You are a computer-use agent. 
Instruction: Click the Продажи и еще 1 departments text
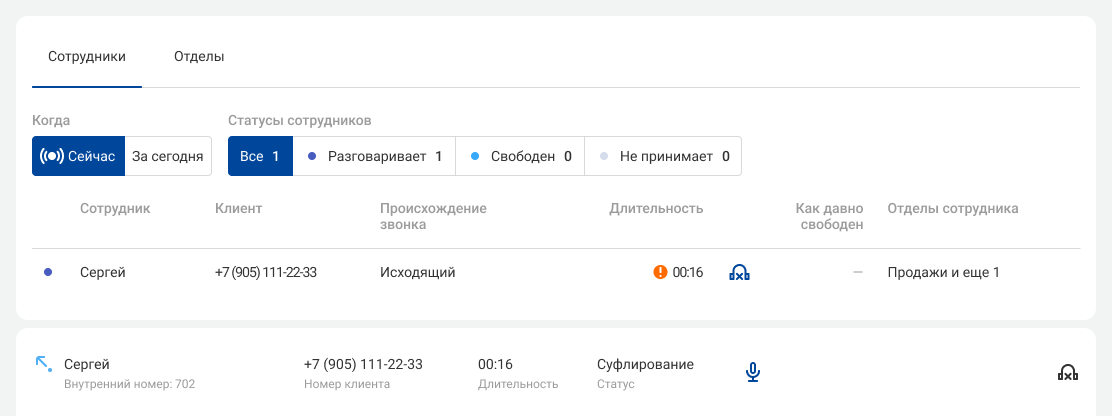pos(943,272)
